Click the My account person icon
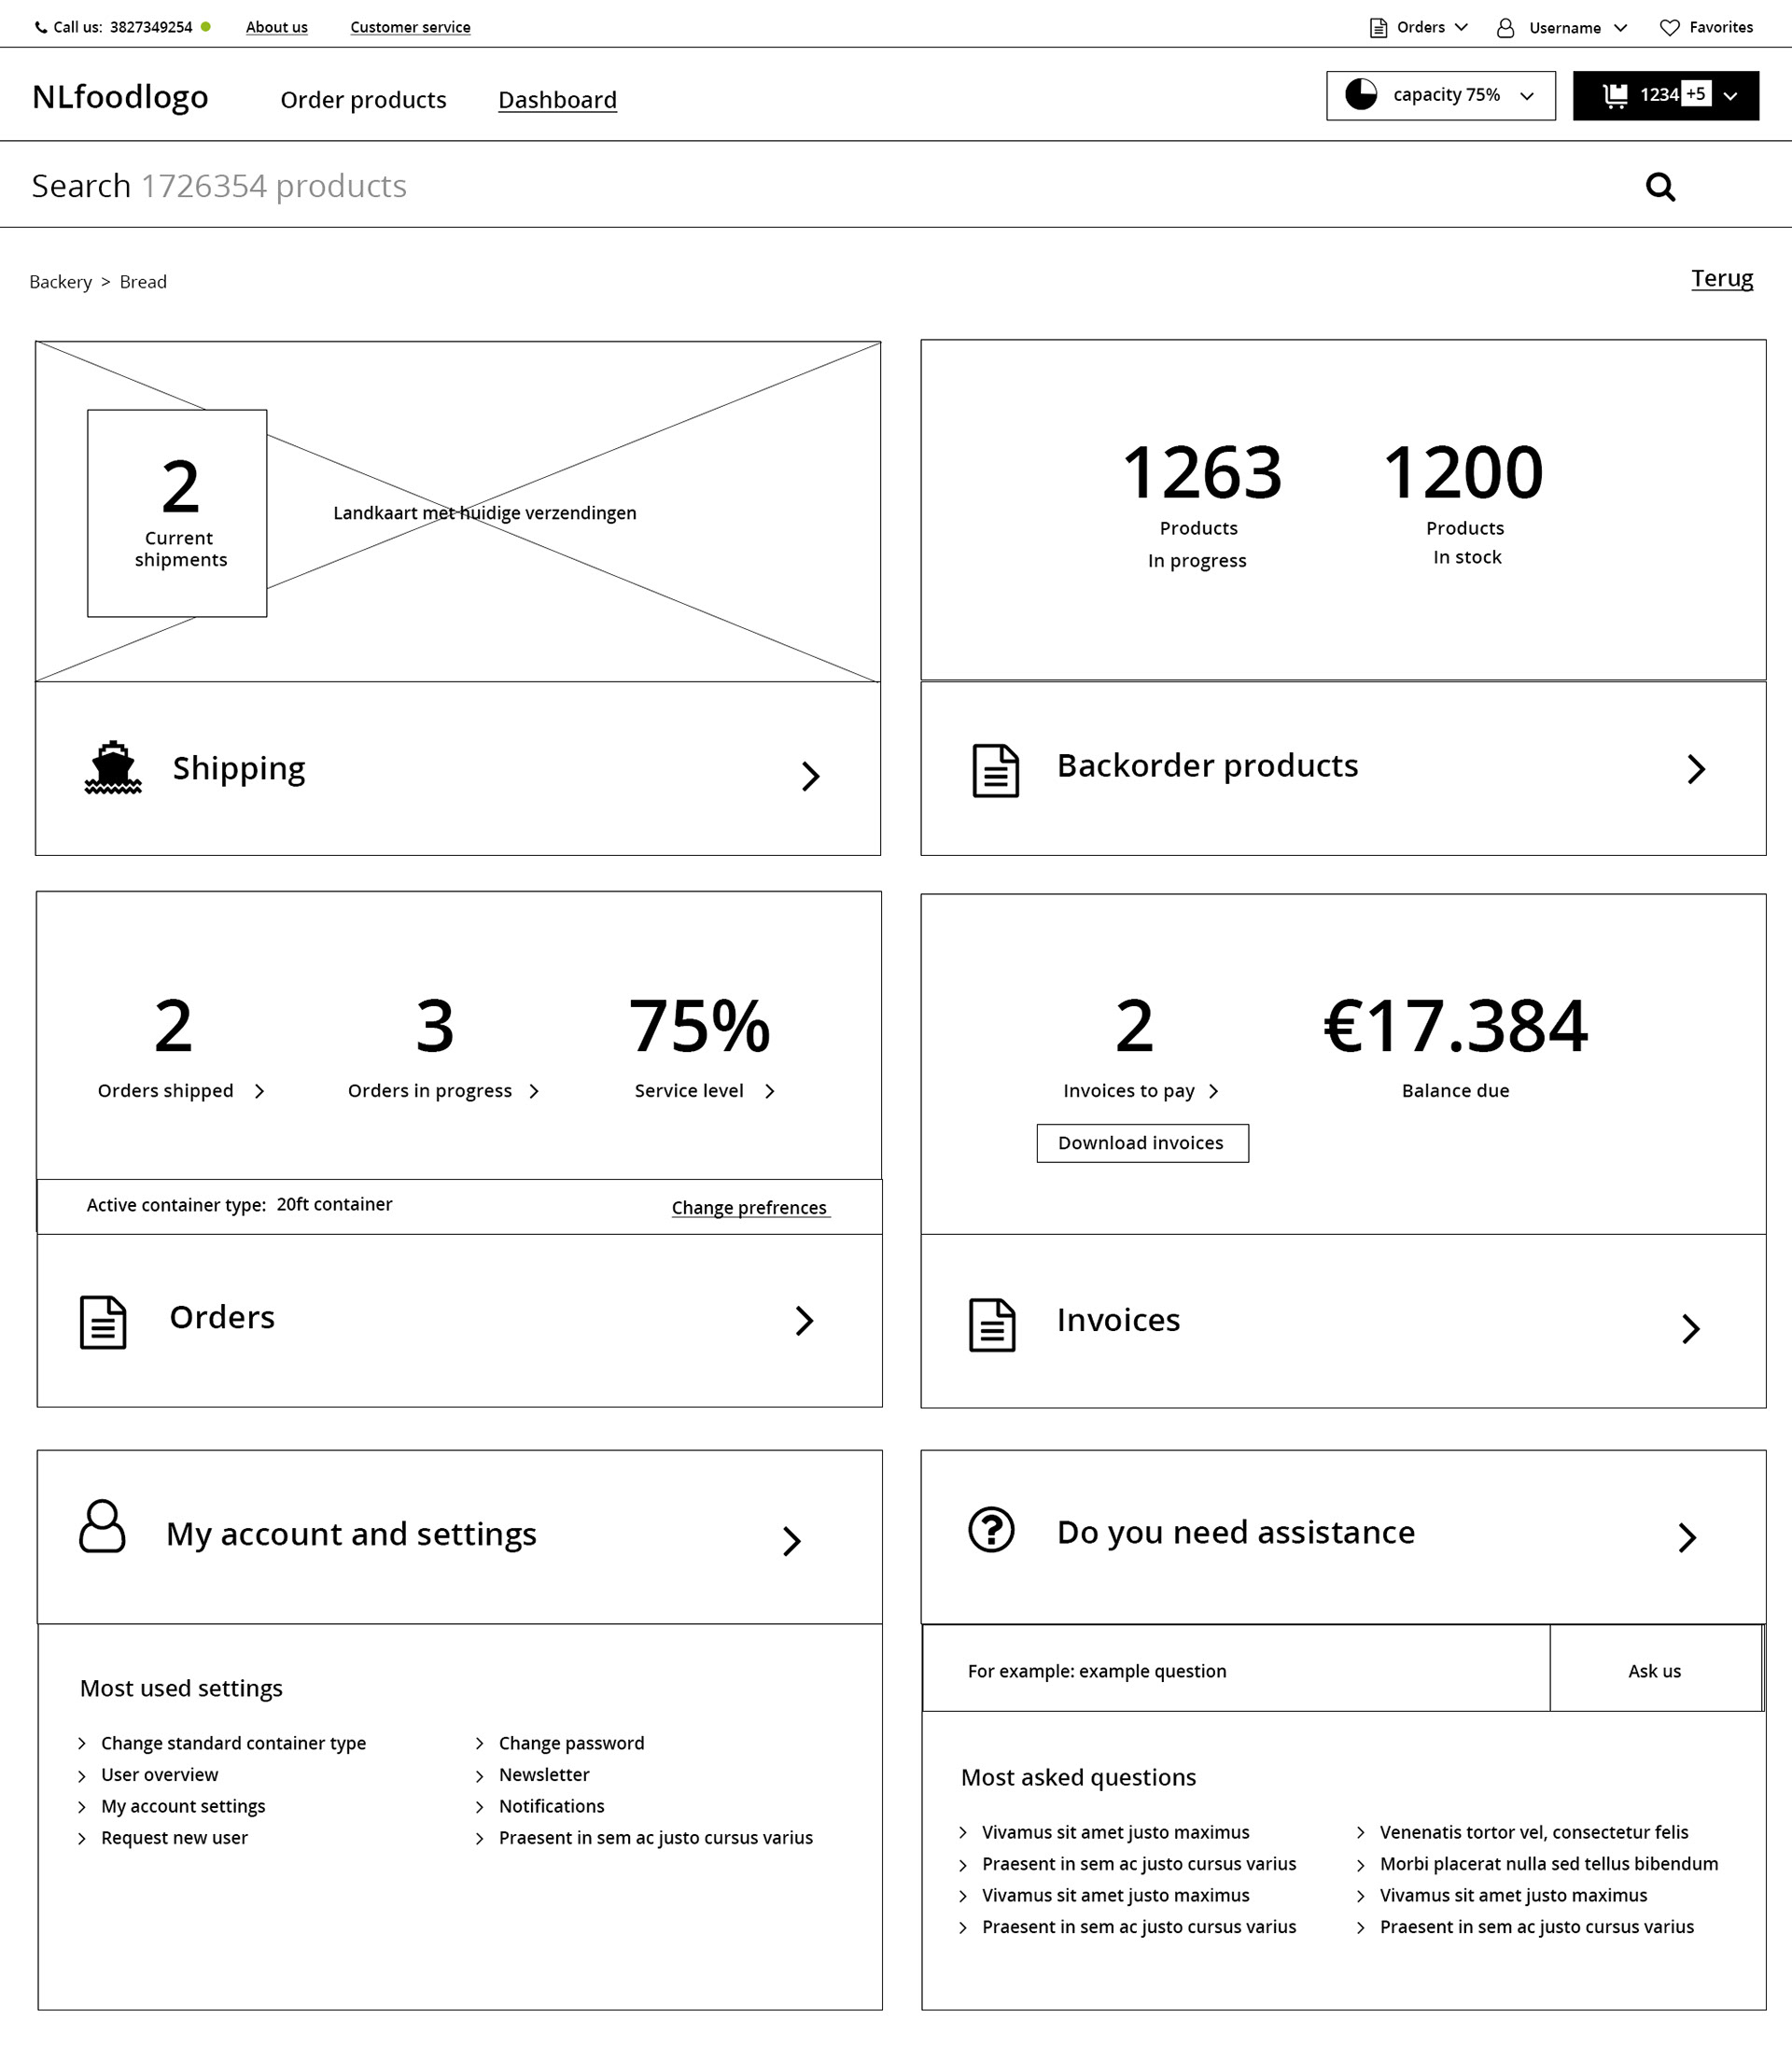Screen dimensions: 1792x2060 [x=102, y=1526]
